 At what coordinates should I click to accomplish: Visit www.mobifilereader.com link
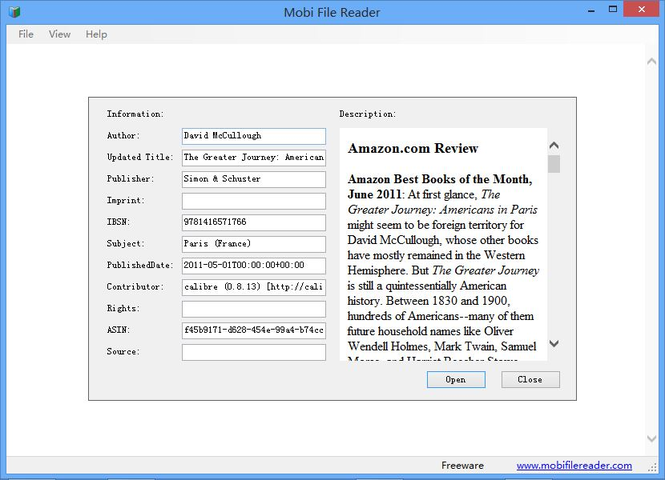click(x=574, y=466)
